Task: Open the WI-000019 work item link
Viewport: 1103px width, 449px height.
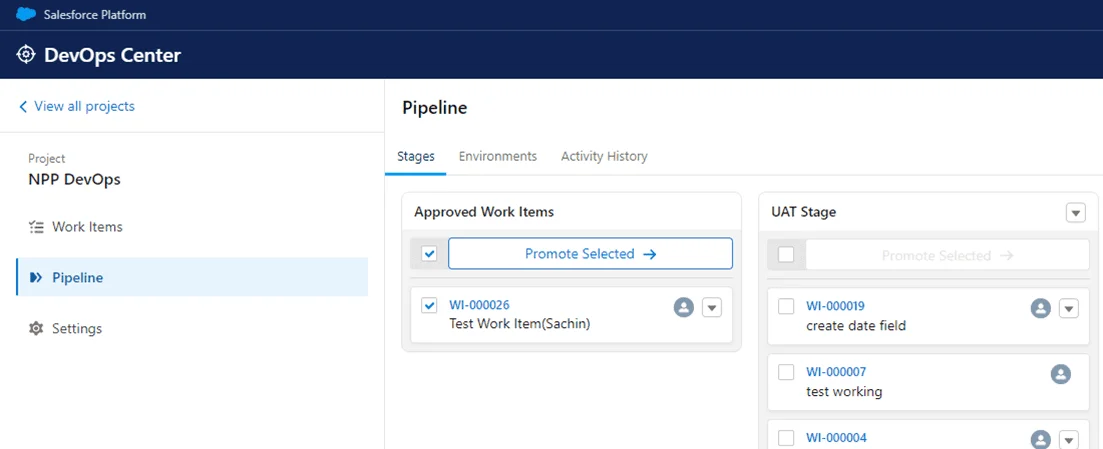Action: [x=836, y=306]
